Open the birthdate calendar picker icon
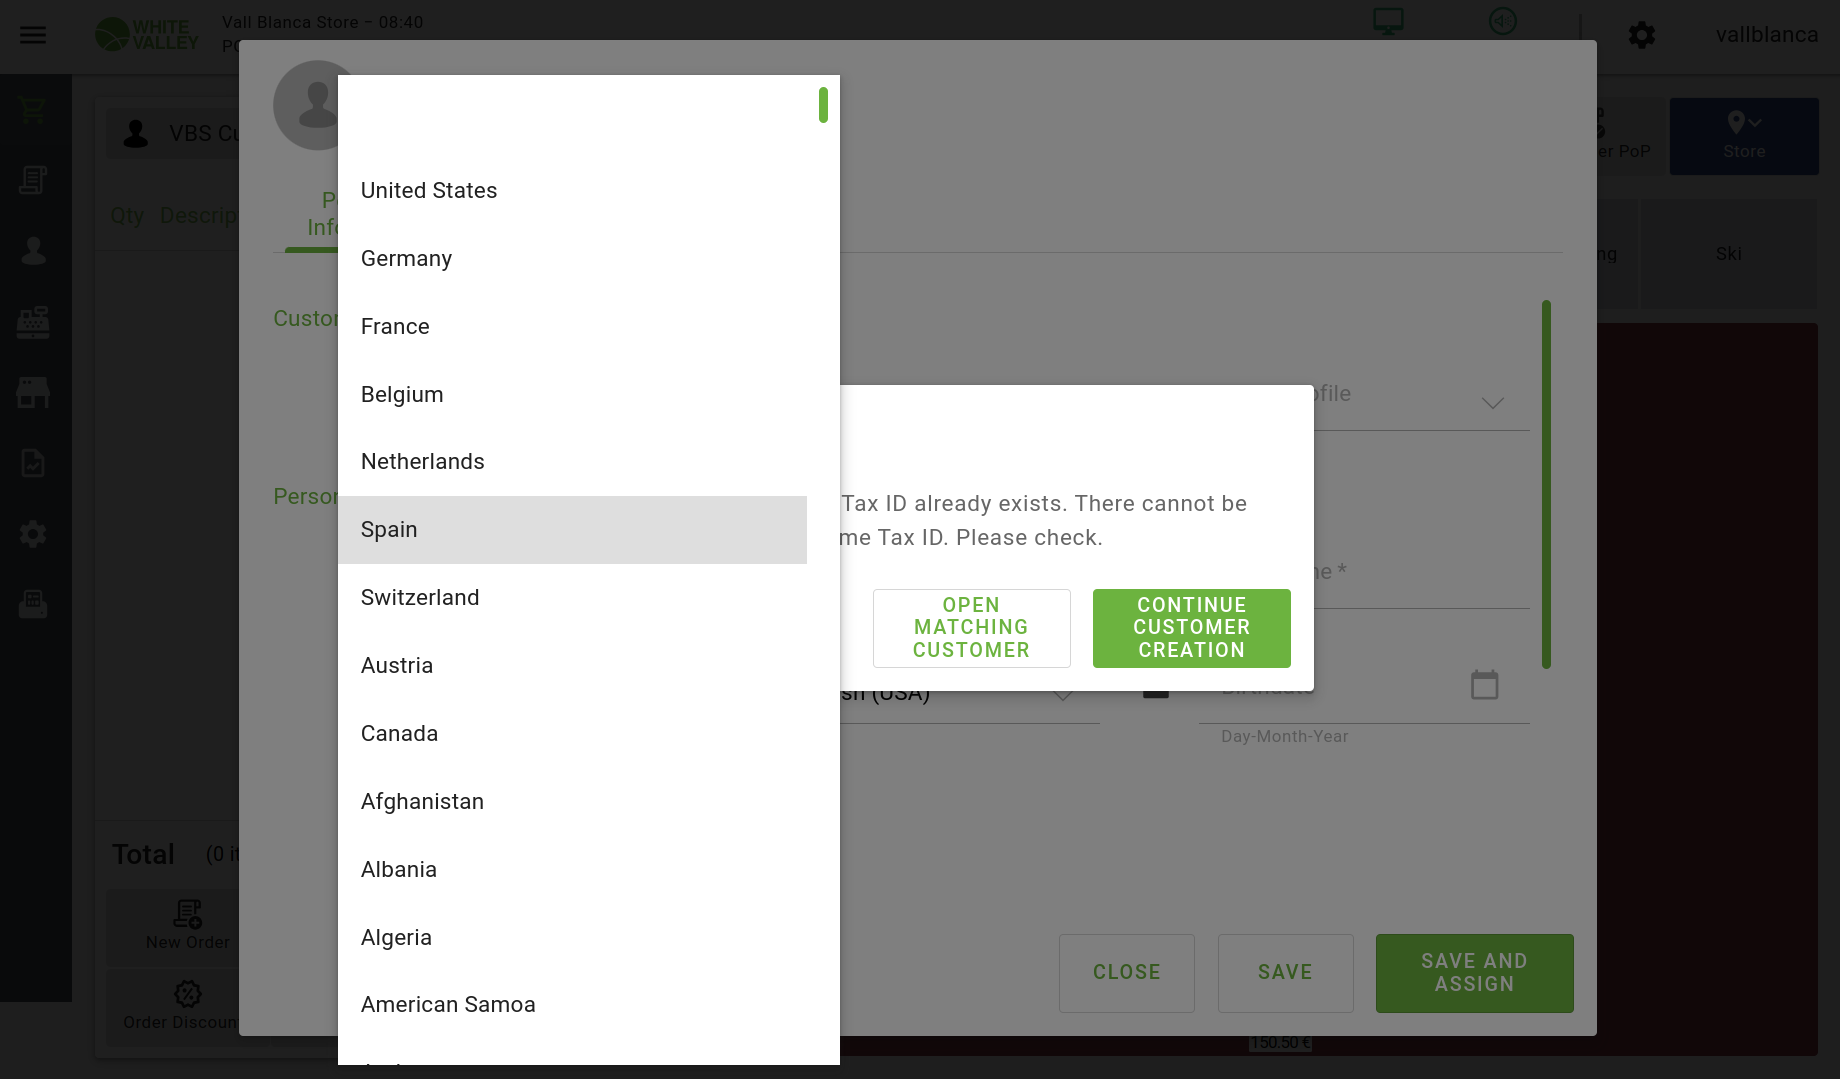 click(x=1485, y=685)
